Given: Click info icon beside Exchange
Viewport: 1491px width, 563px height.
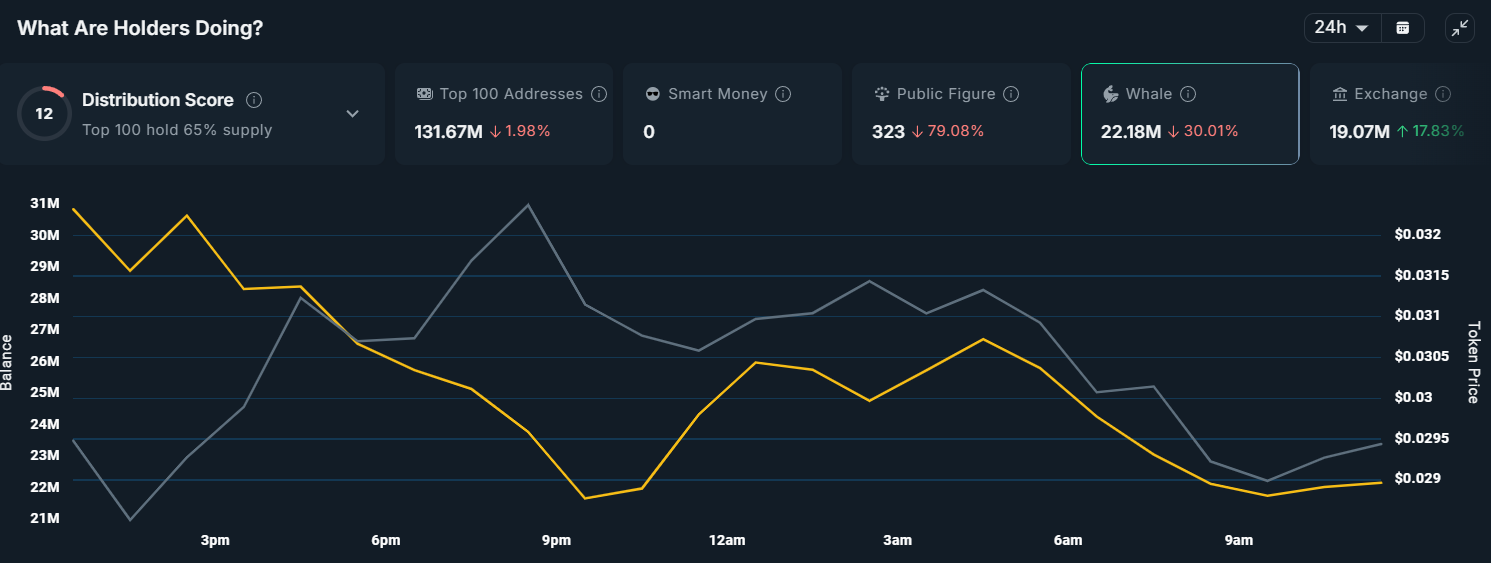Looking at the screenshot, I should (x=1443, y=94).
